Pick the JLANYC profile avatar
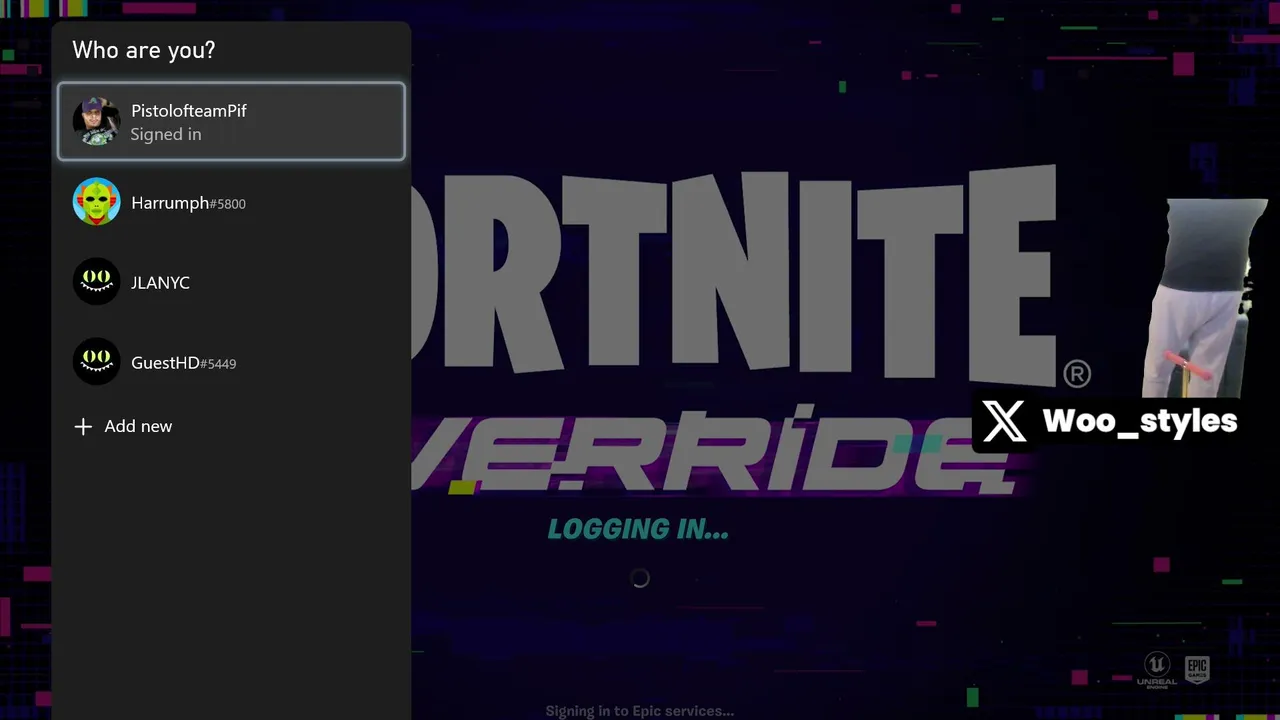Screen dimensions: 1280x720 97,282
